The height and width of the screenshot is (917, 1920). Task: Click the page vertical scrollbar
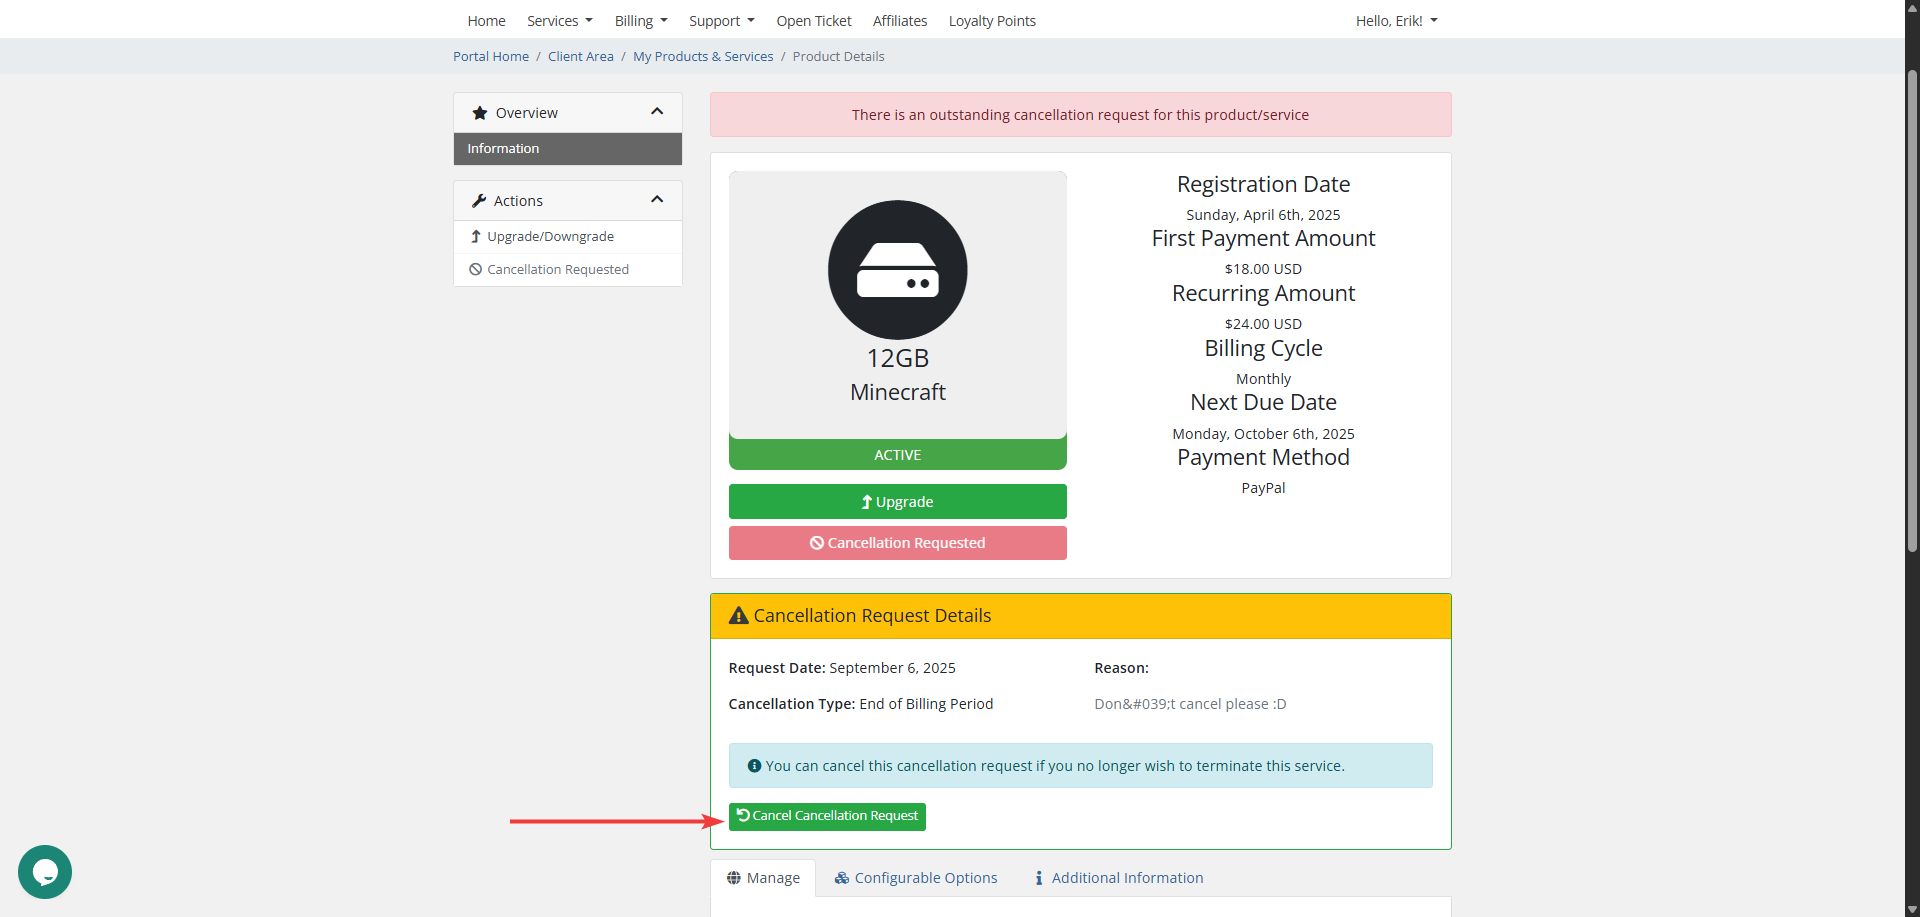(1912, 310)
